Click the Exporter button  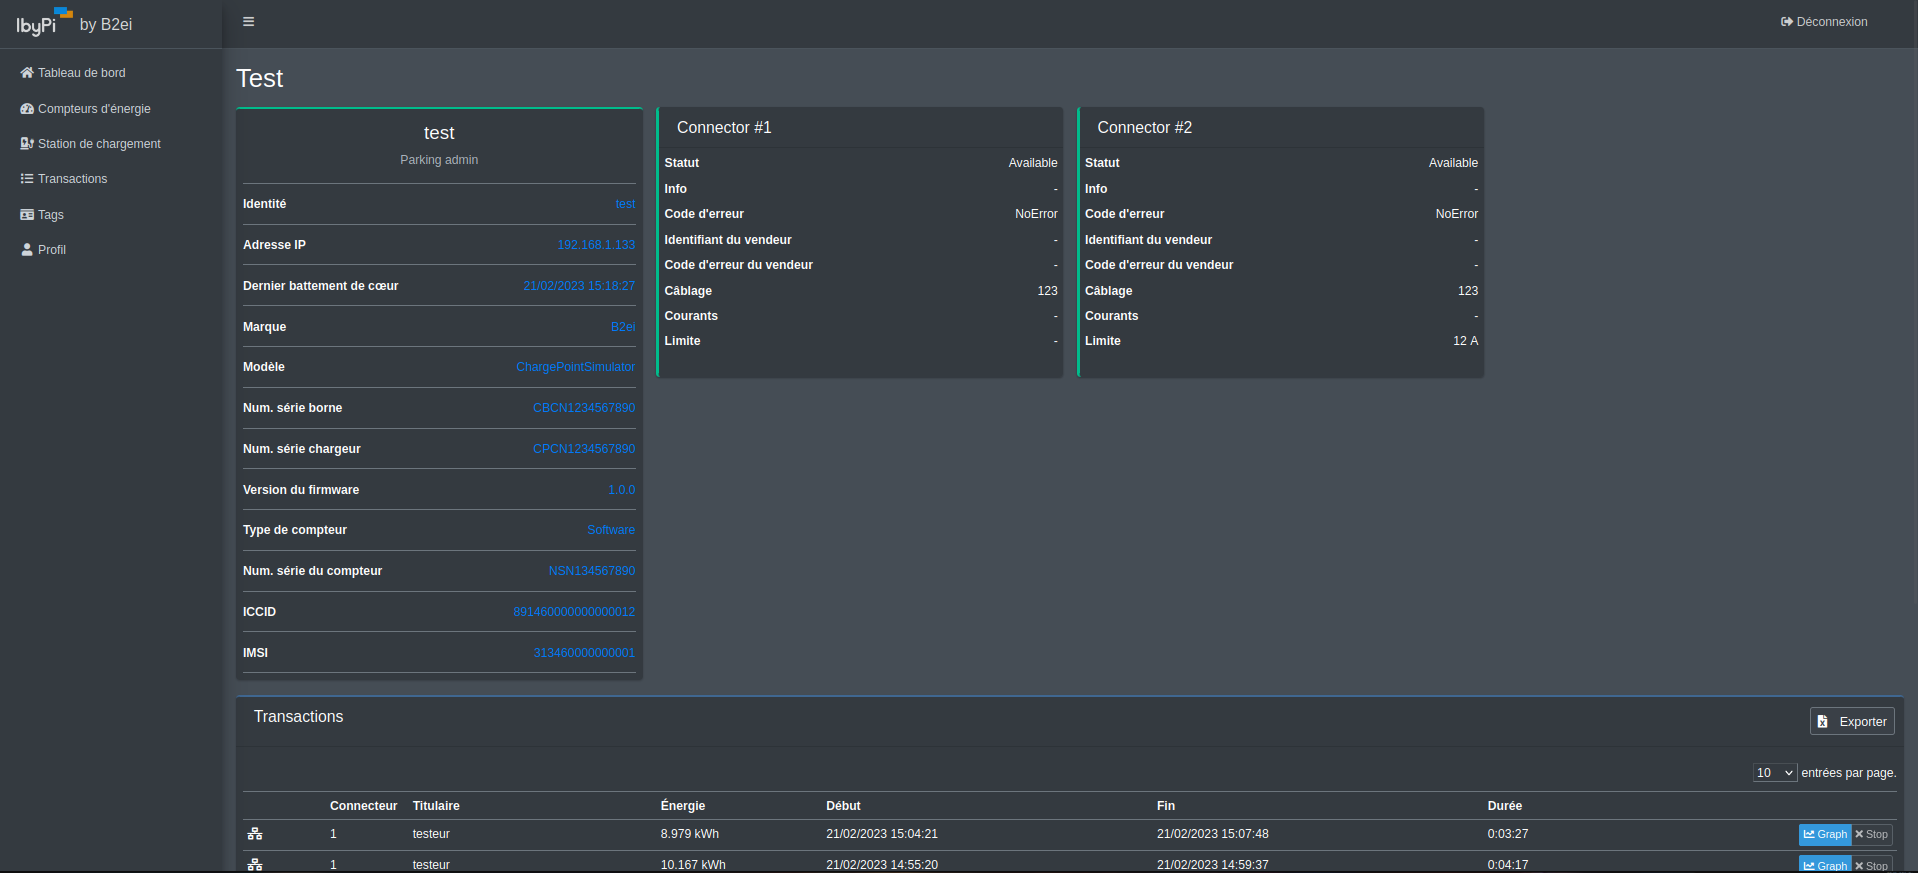1852,721
